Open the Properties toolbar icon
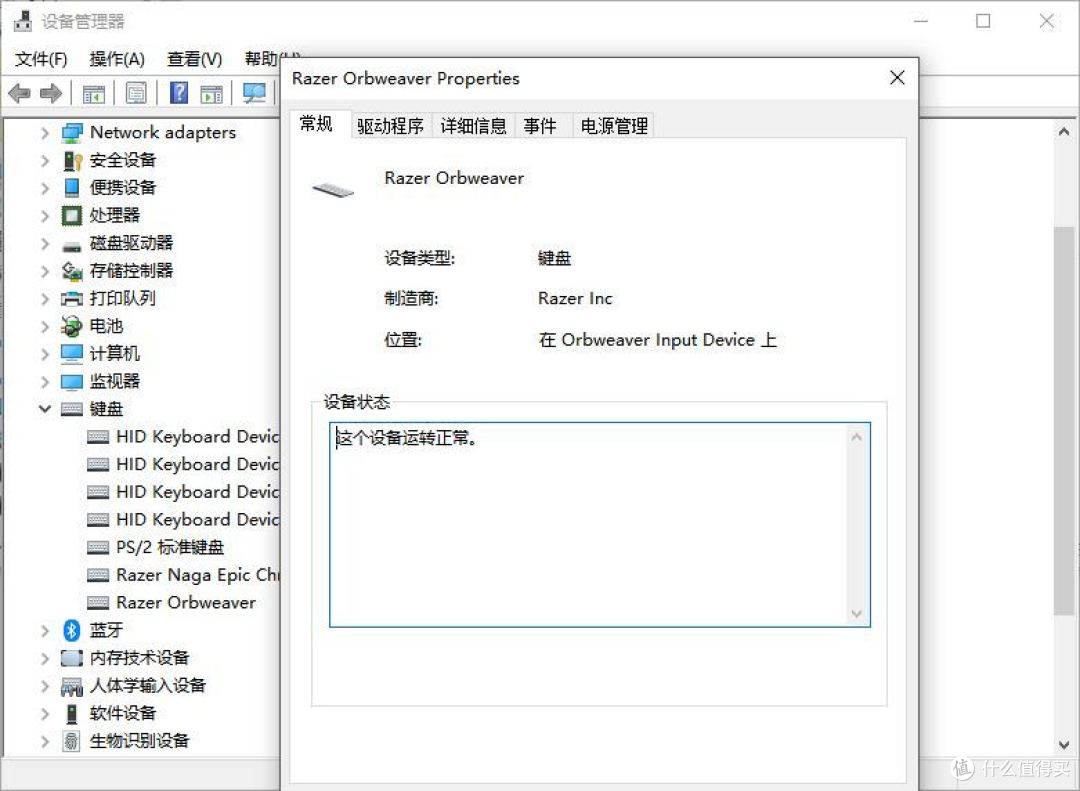Viewport: 1080px width, 791px height. pyautogui.click(x=136, y=93)
